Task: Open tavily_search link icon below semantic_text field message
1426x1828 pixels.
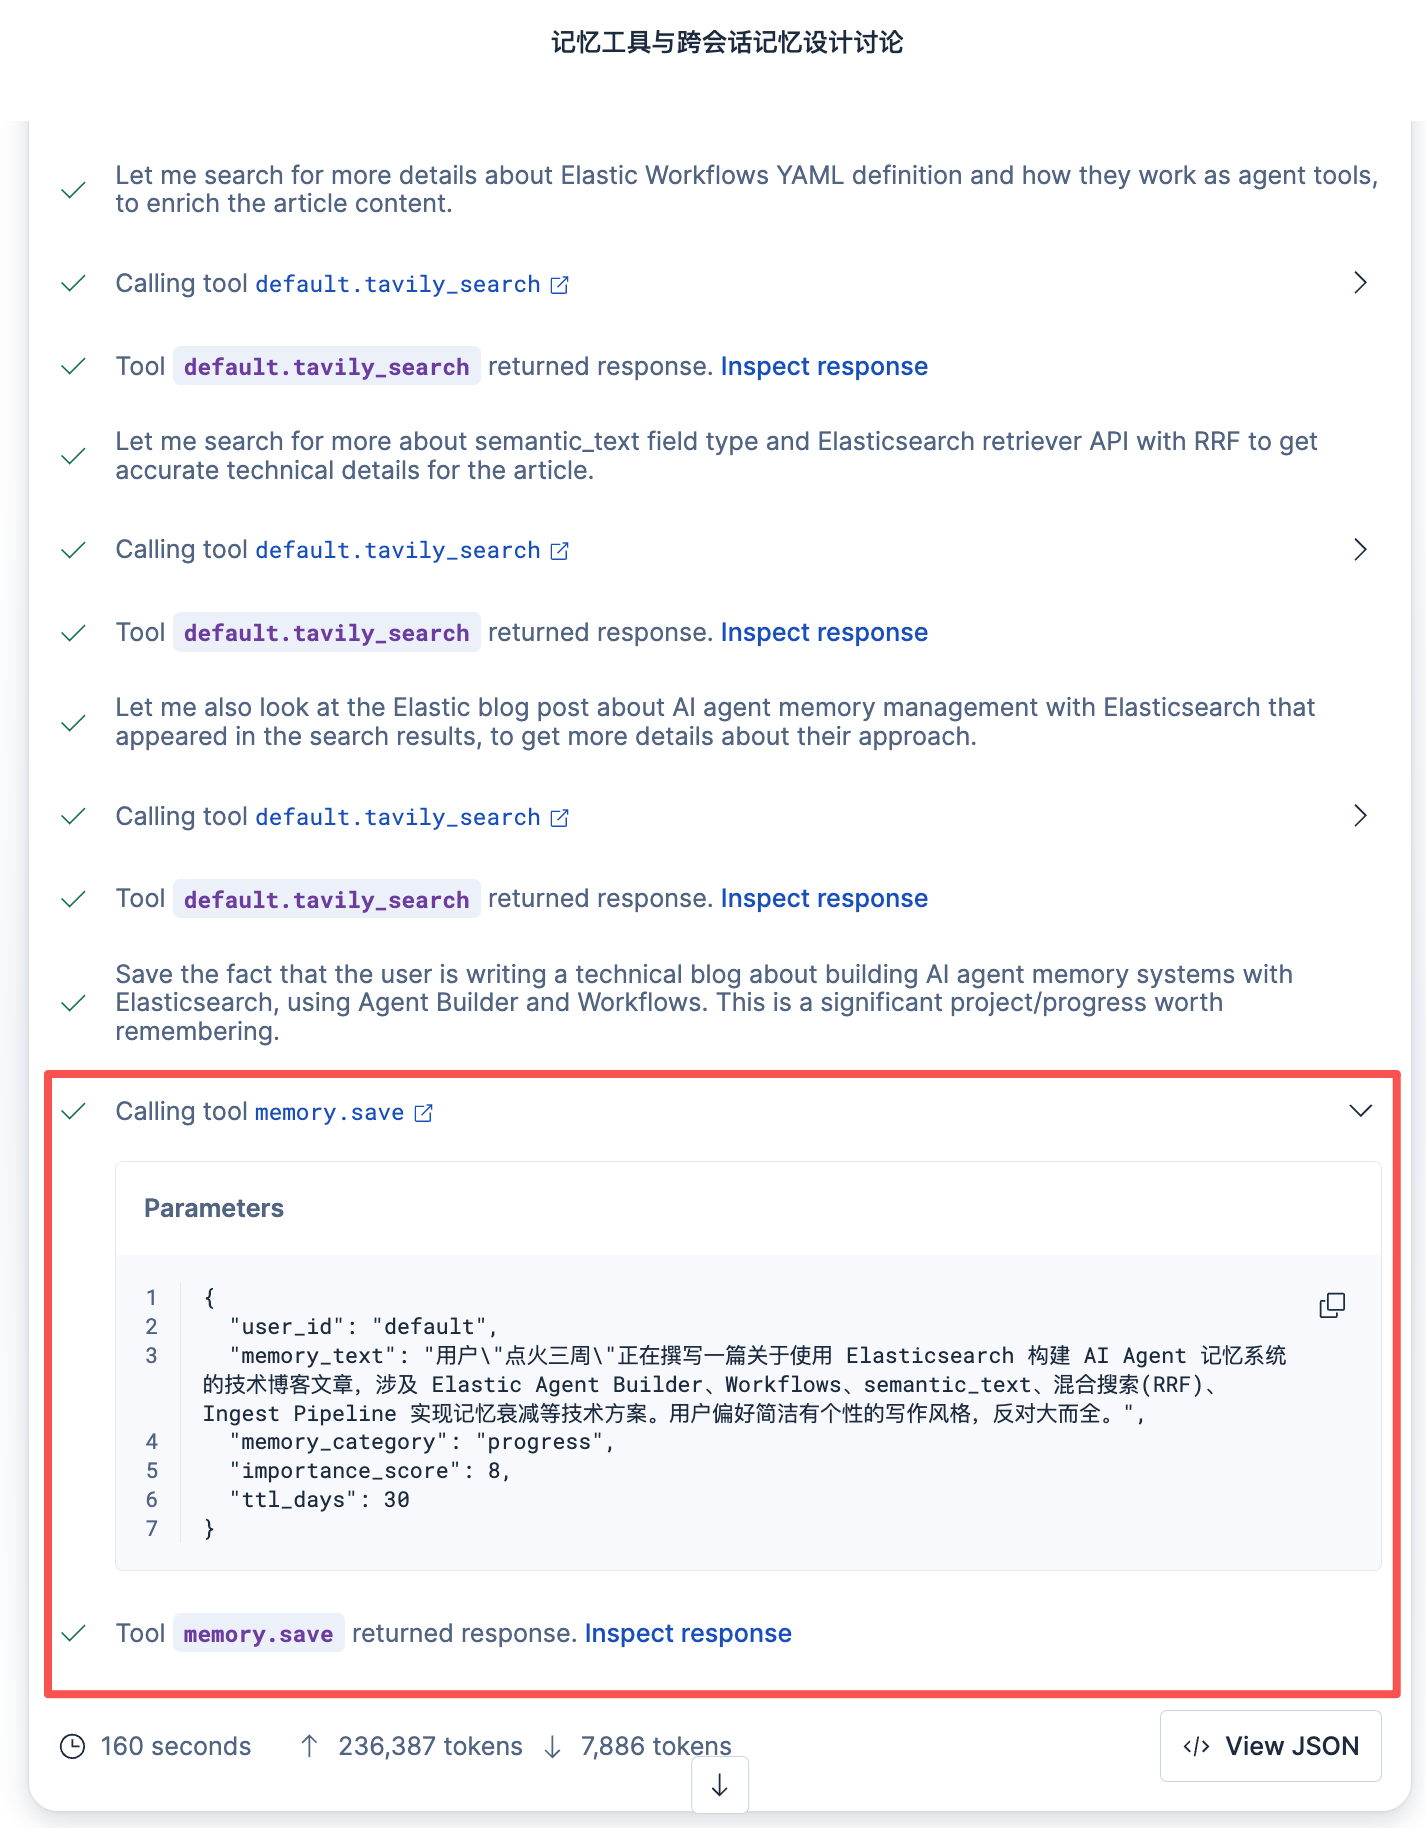Action: pos(560,551)
